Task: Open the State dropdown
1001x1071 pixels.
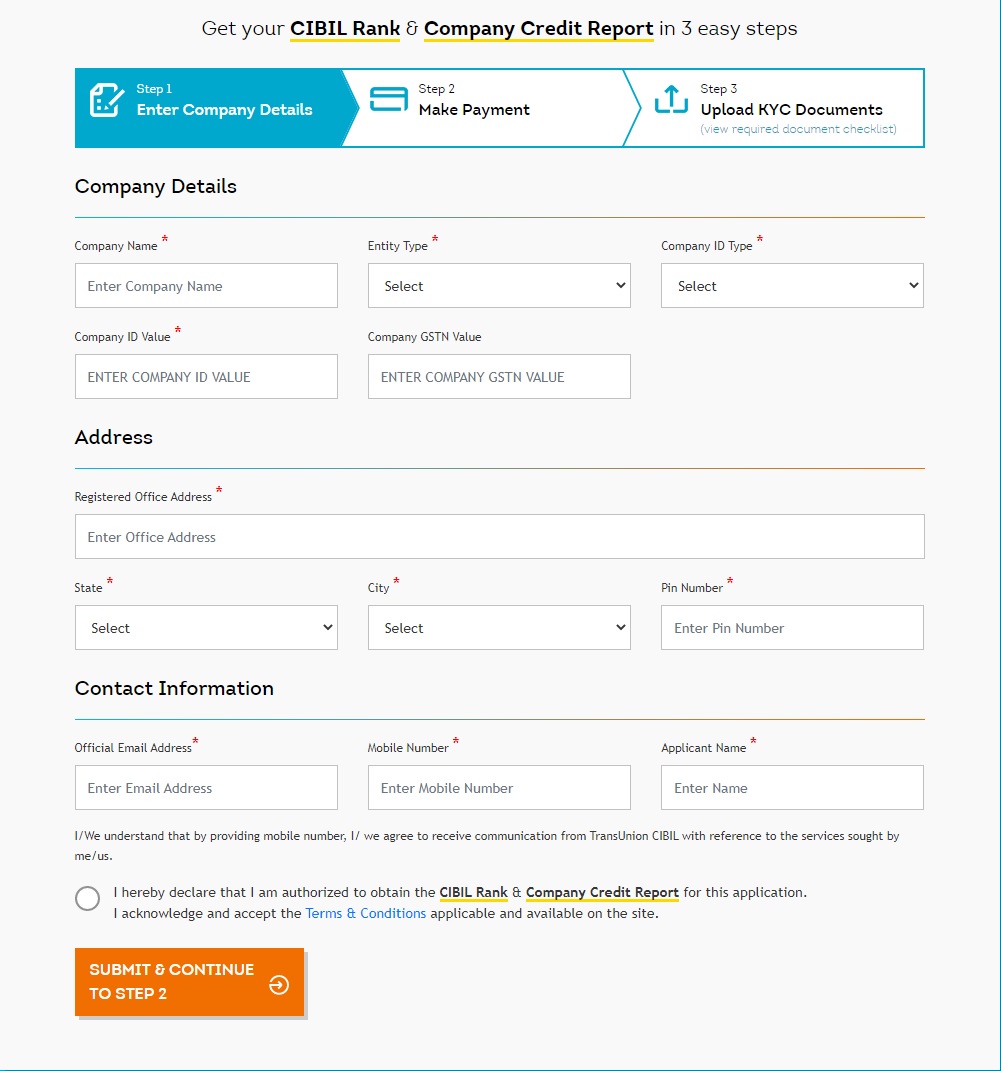Action: coord(206,628)
